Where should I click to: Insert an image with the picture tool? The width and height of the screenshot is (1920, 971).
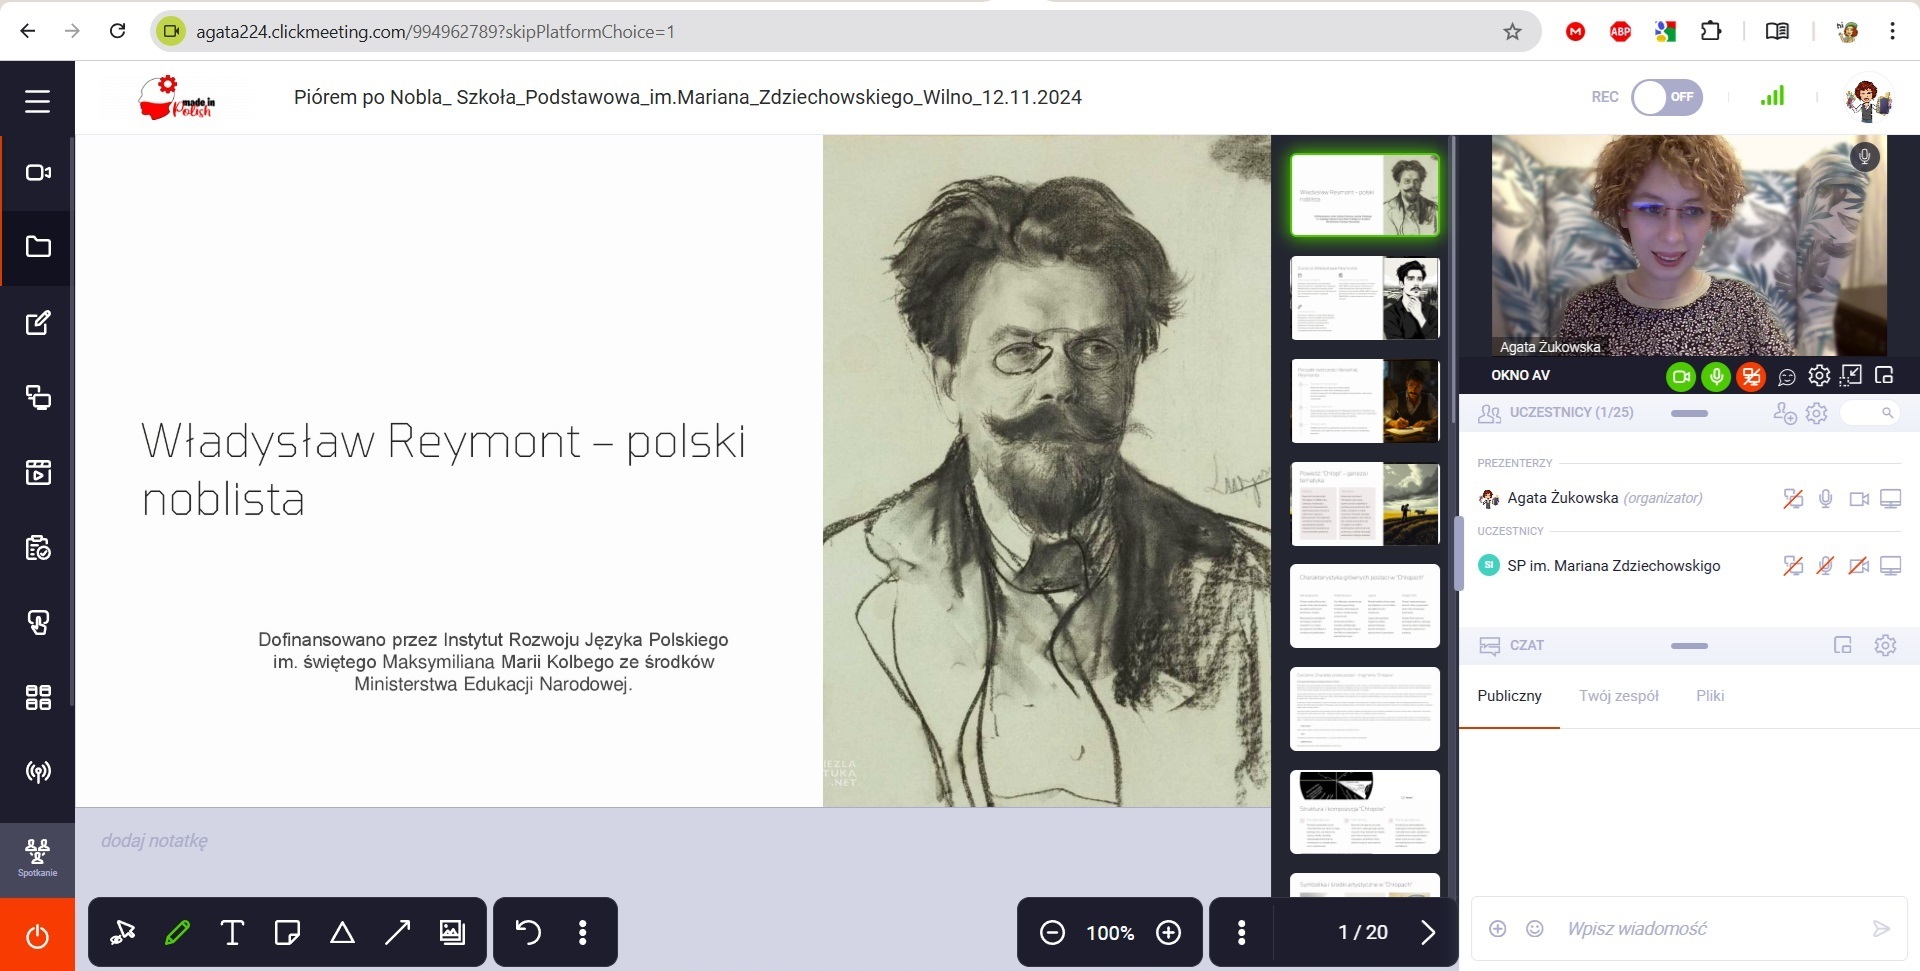tap(452, 932)
